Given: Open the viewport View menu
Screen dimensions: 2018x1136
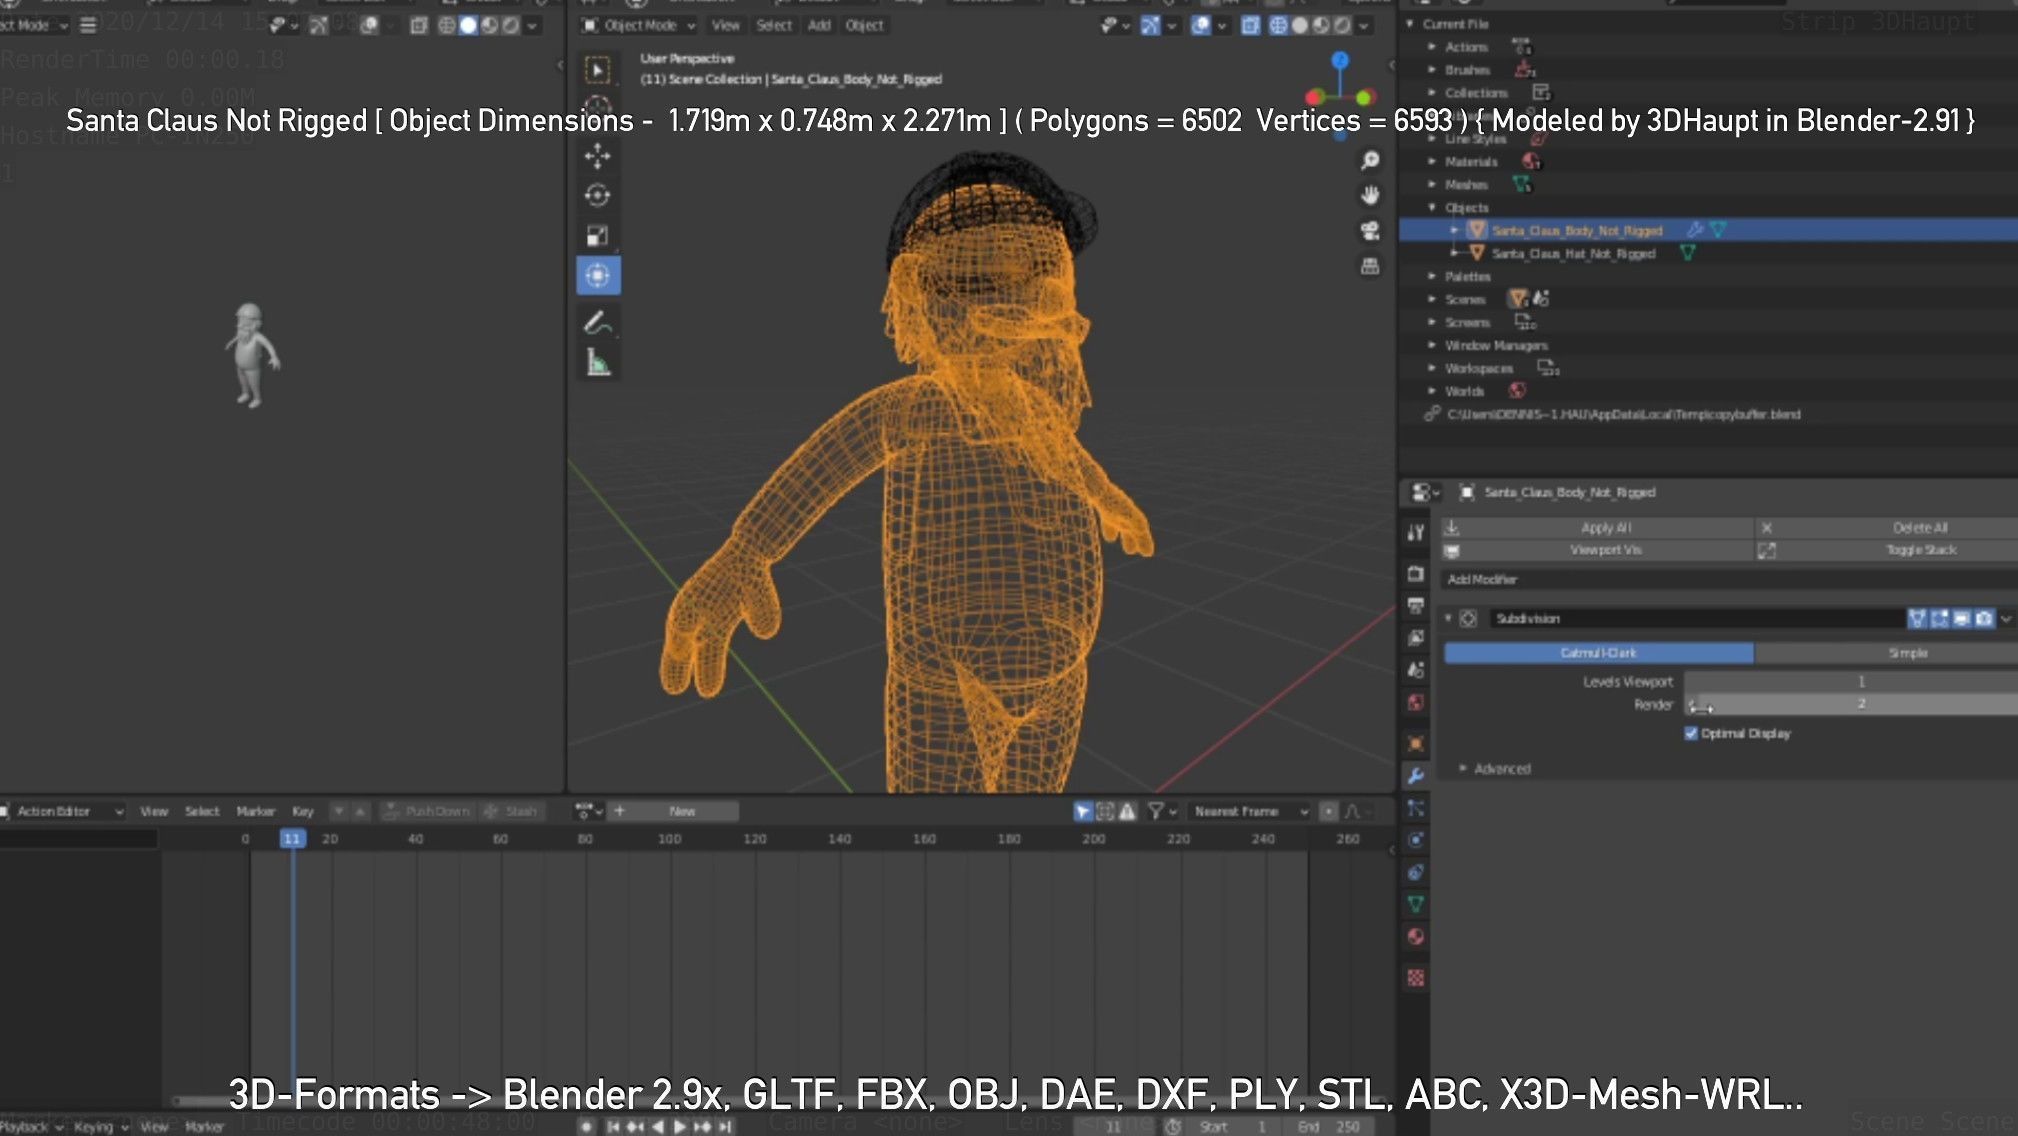Looking at the screenshot, I should coord(726,25).
